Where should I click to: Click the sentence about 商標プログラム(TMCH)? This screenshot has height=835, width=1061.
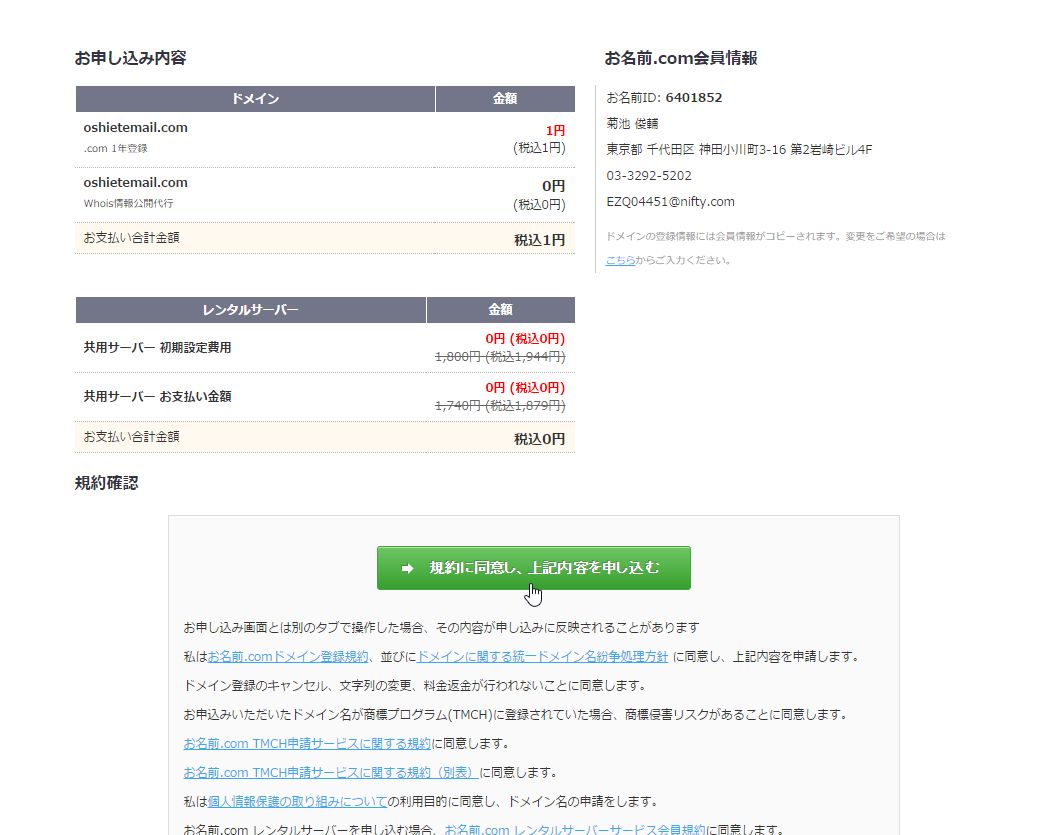(x=515, y=715)
